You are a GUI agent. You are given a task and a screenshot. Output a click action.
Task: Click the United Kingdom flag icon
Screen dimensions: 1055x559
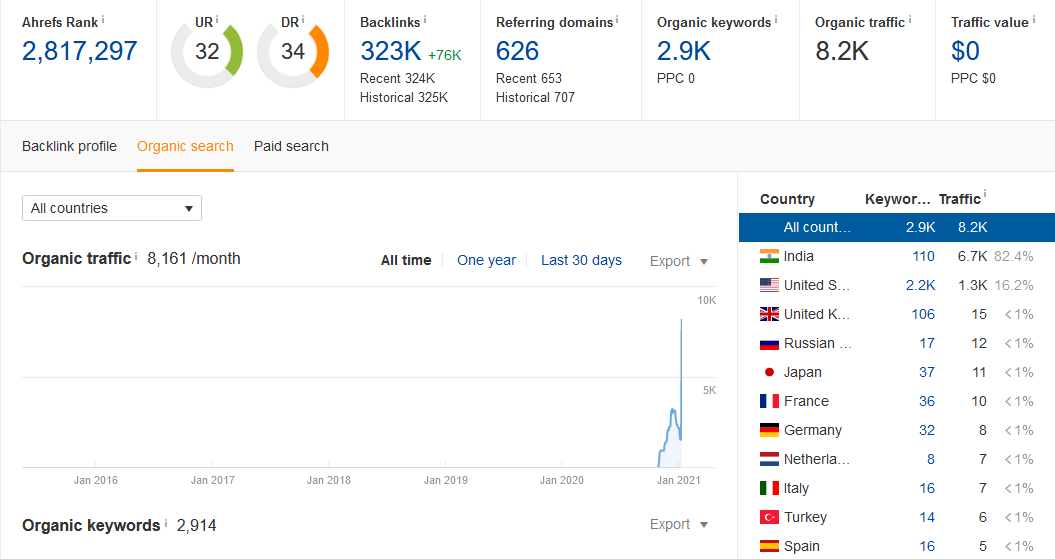point(769,314)
